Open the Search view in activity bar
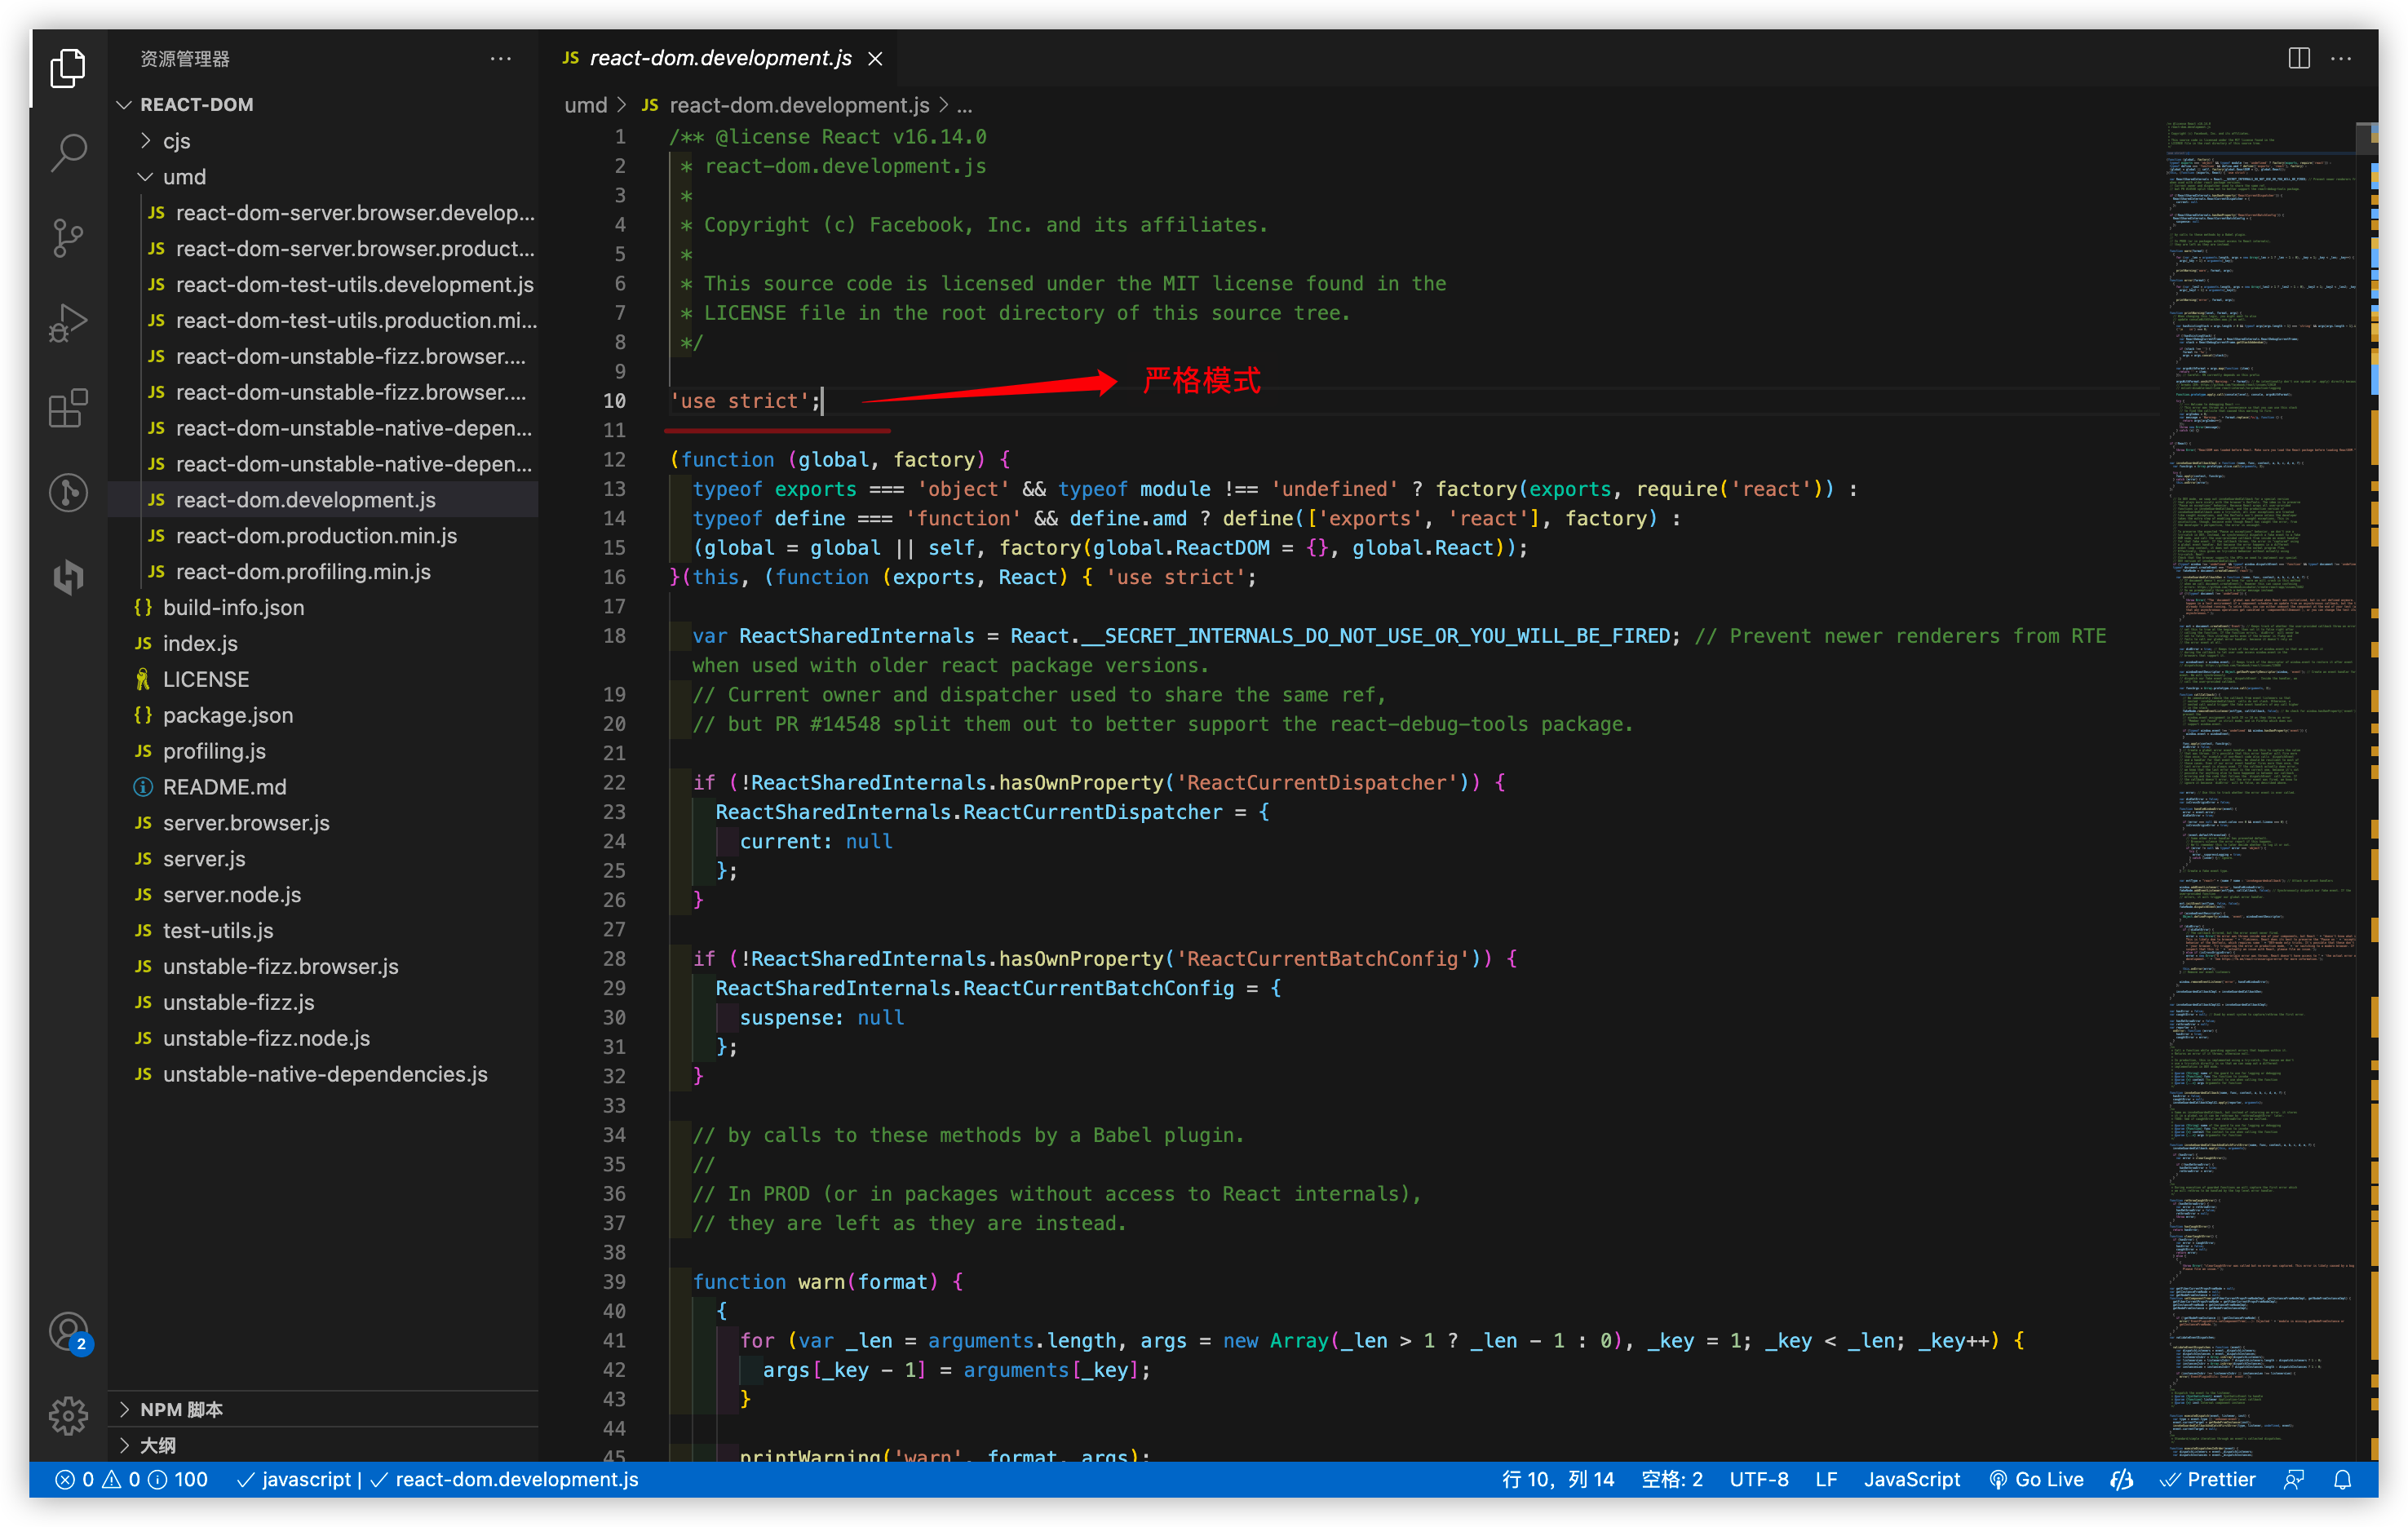Screen dimensions: 2408x1527 [x=68, y=153]
